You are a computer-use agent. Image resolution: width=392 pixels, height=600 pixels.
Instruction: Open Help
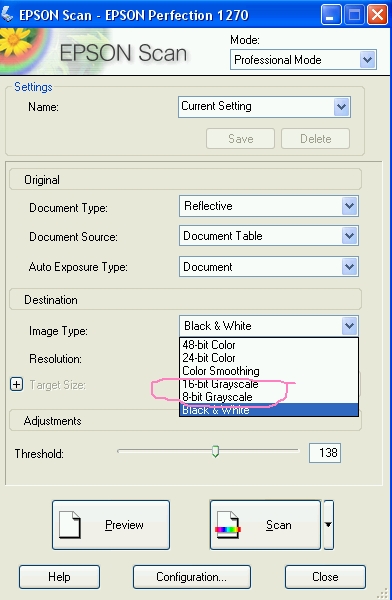[x=59, y=577]
